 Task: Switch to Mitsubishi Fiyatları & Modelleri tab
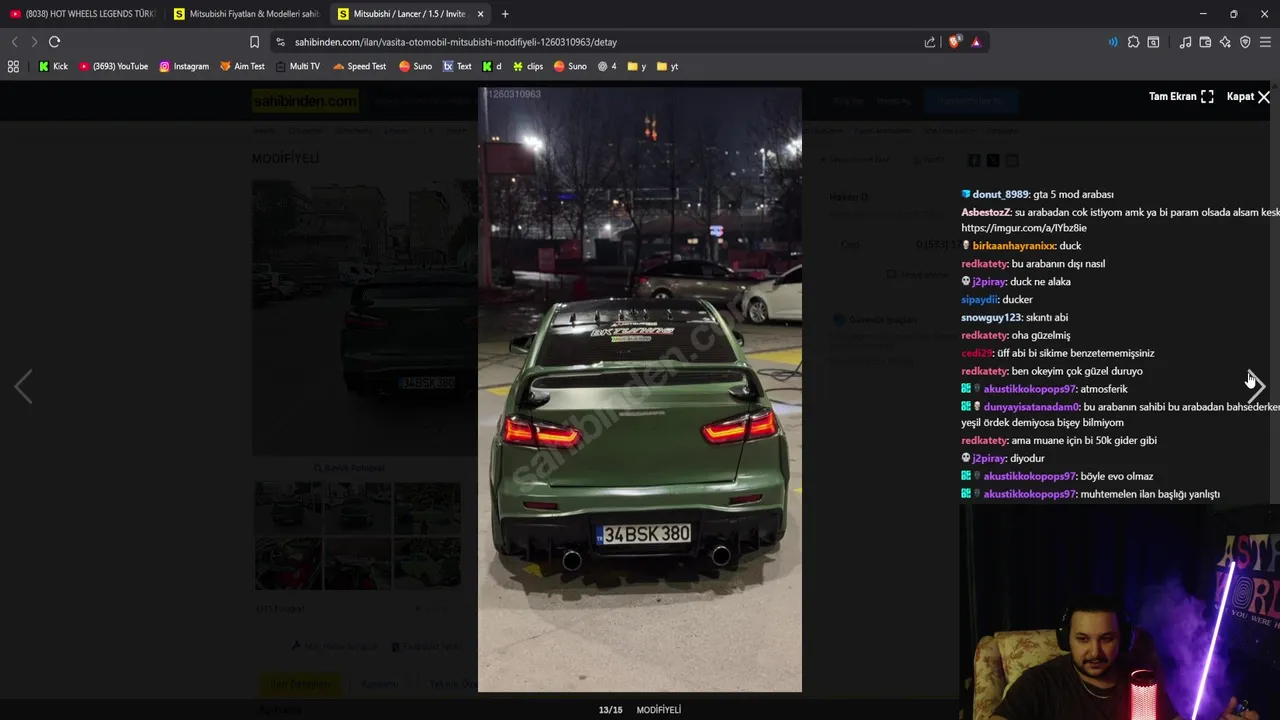click(x=246, y=14)
